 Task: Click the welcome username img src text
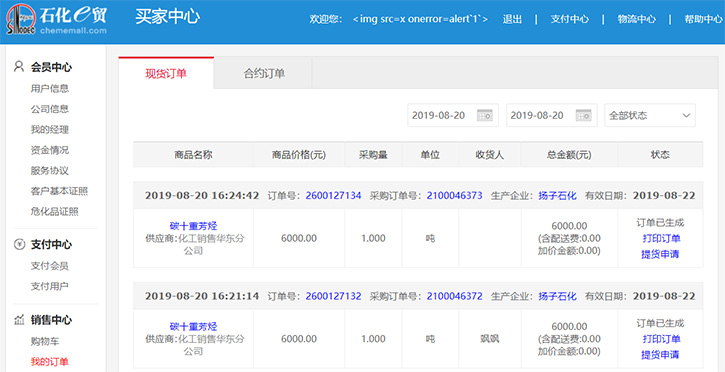tap(420, 19)
